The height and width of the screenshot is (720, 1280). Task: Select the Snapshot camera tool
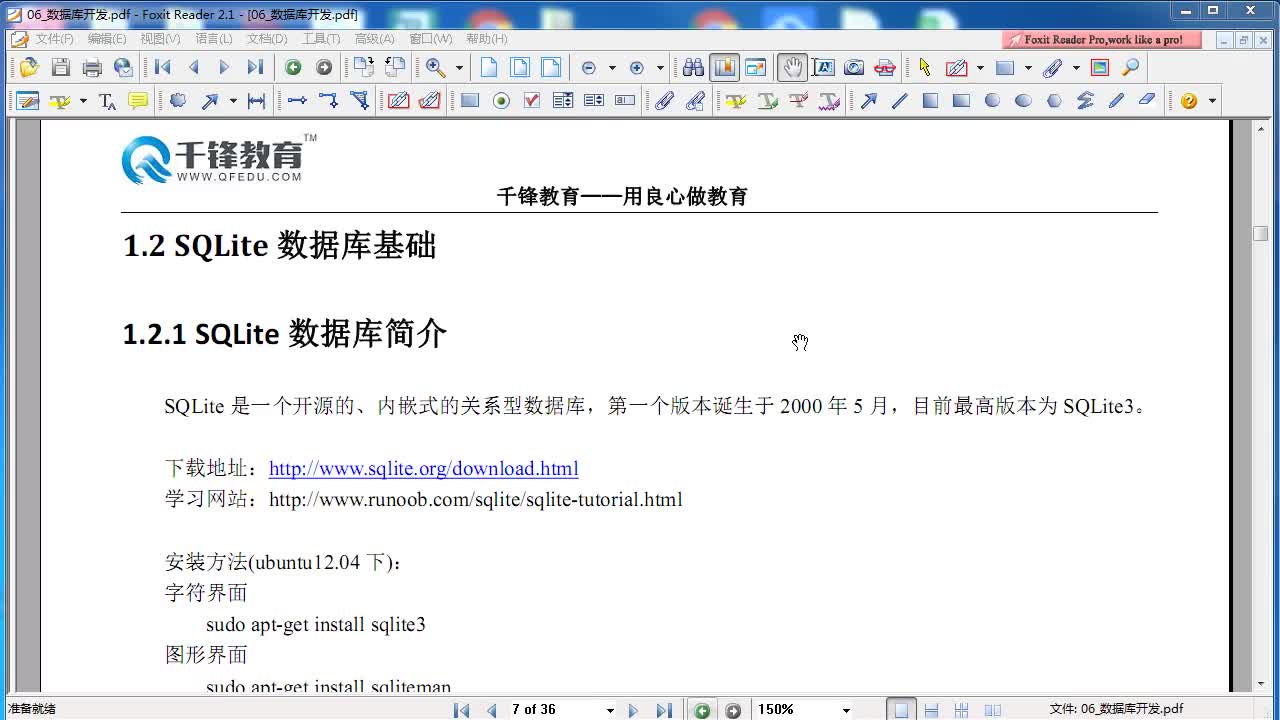click(x=854, y=68)
